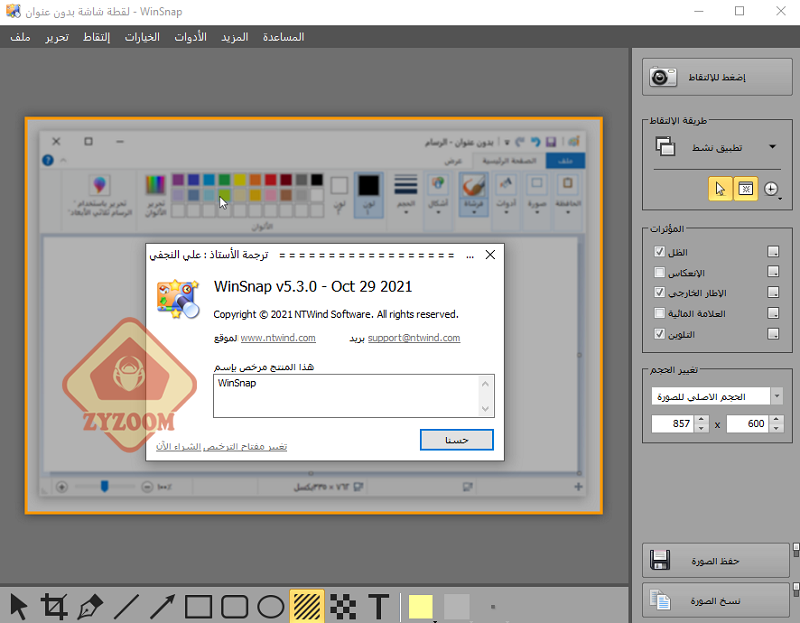Pick the yellow color swatch
The height and width of the screenshot is (623, 800).
(420, 607)
